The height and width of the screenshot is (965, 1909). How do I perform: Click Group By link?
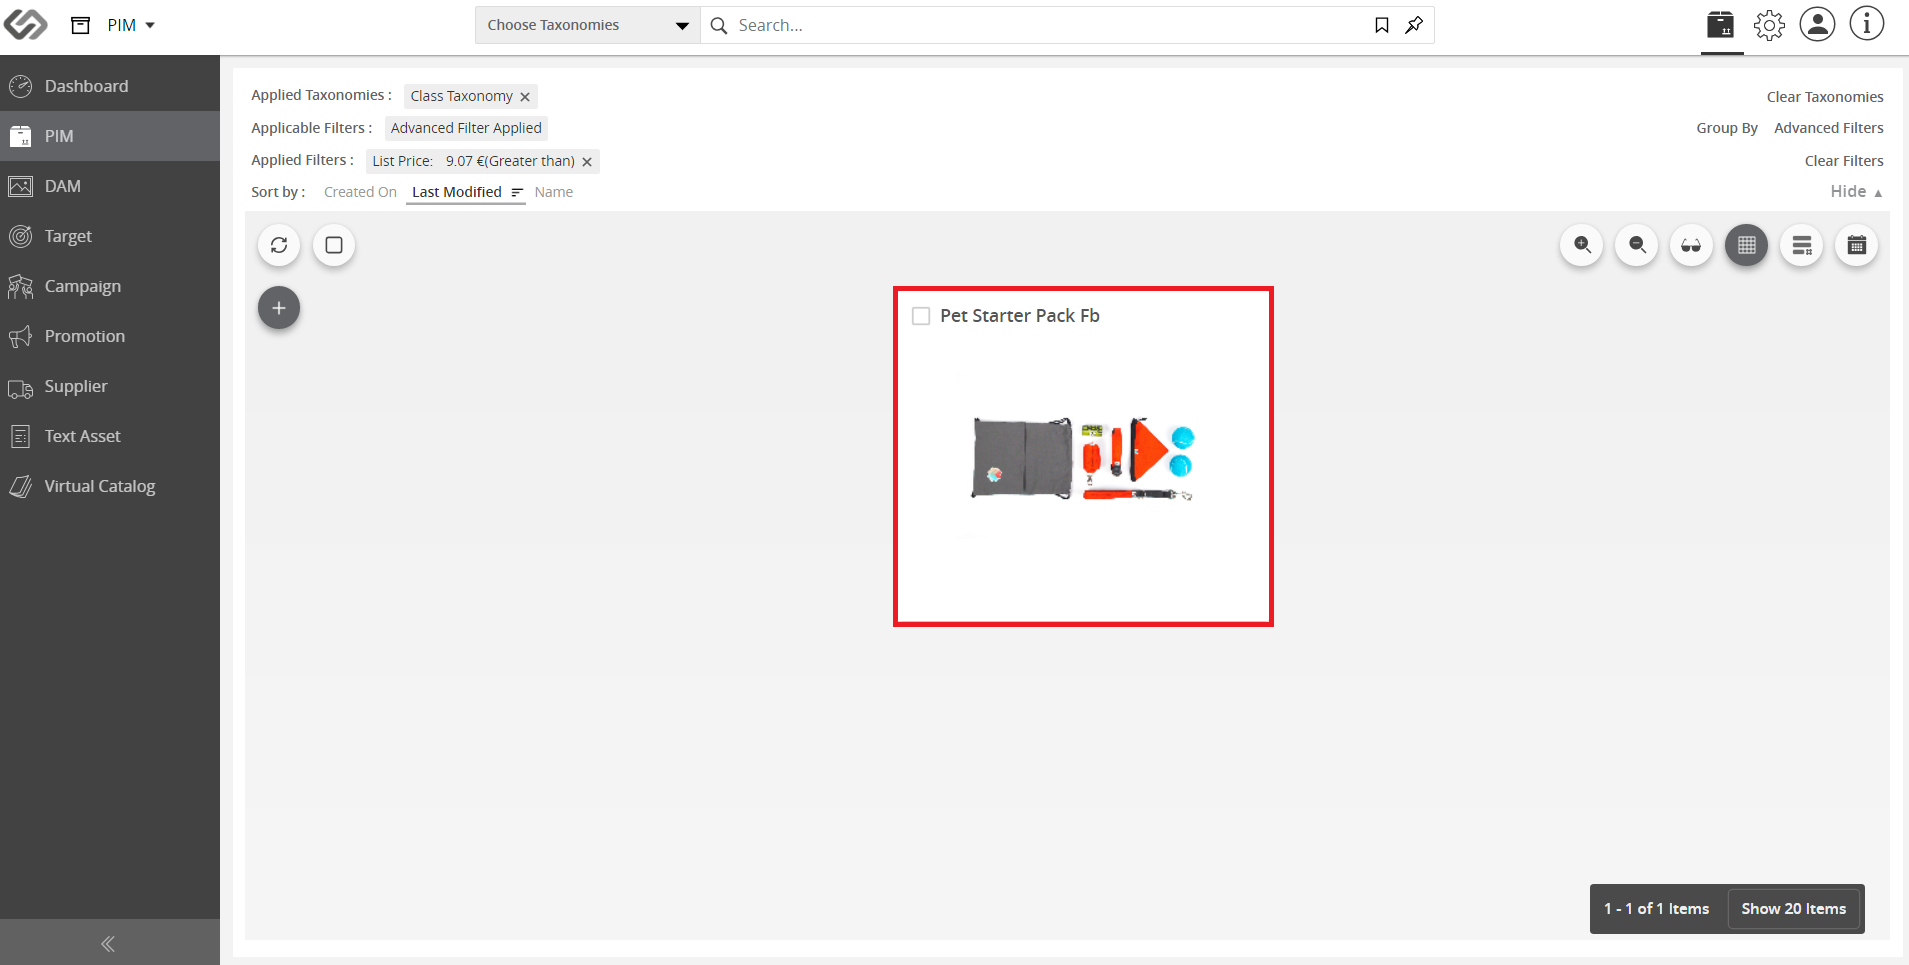tap(1727, 128)
